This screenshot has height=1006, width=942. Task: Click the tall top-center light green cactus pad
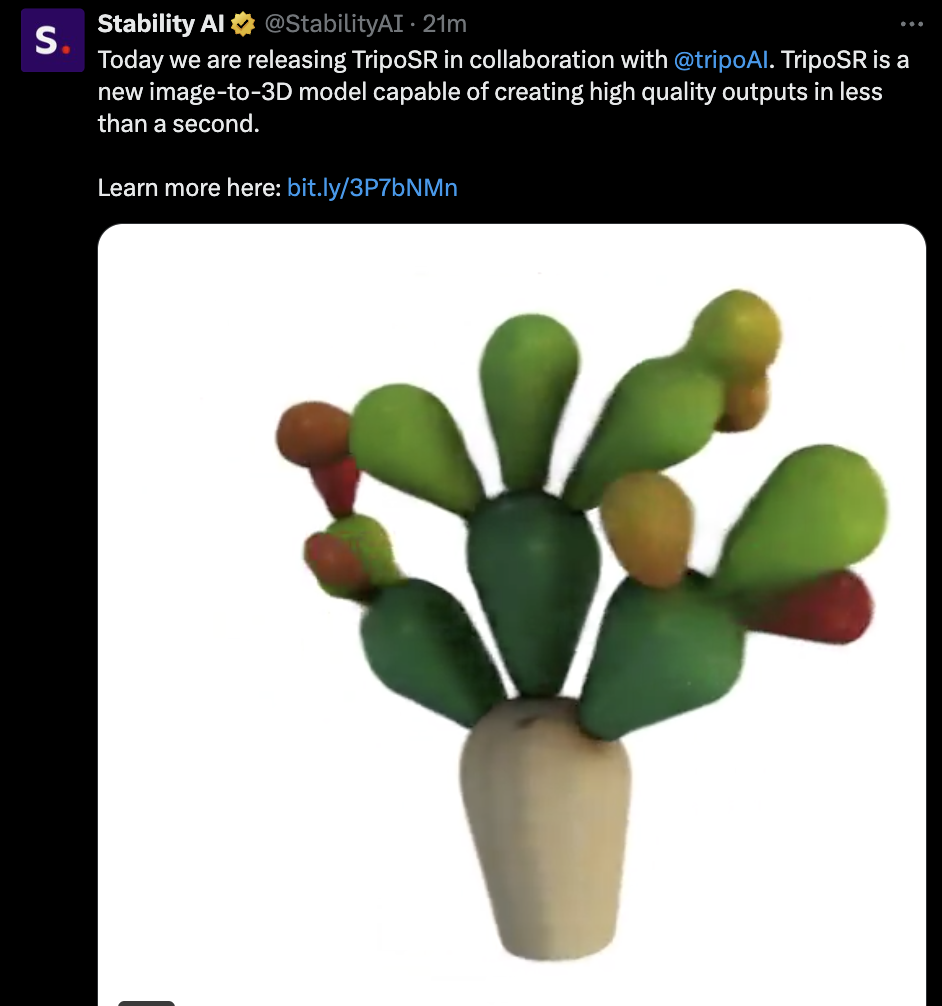[x=529, y=401]
